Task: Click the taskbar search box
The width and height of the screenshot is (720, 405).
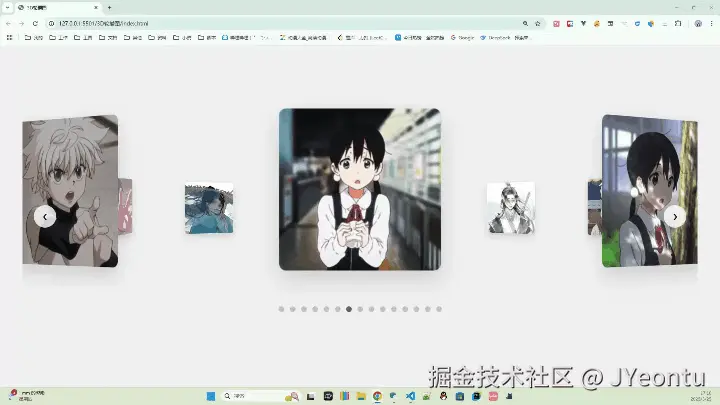Action: [x=260, y=396]
